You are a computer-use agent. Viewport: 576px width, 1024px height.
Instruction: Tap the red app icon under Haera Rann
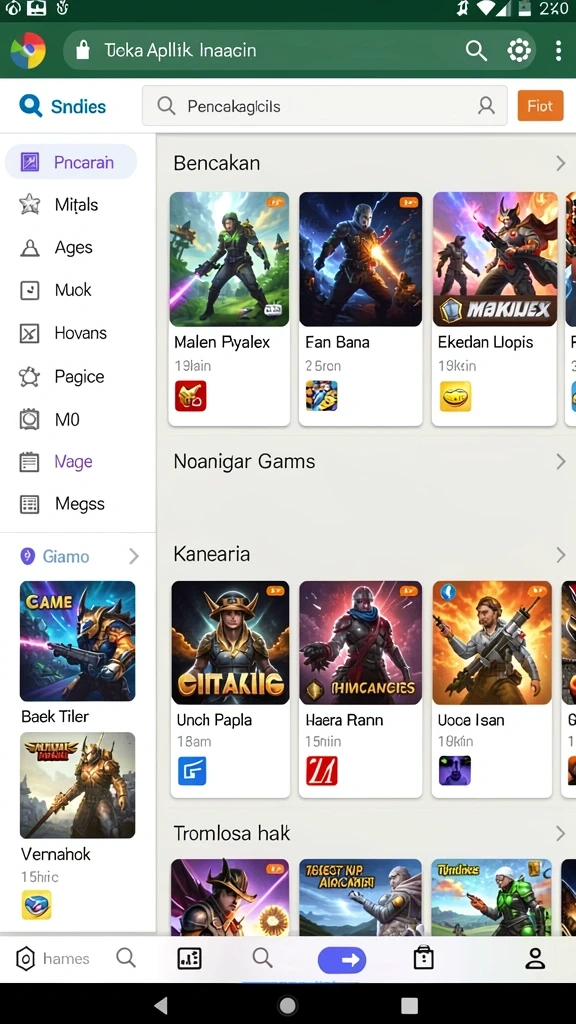tap(322, 771)
